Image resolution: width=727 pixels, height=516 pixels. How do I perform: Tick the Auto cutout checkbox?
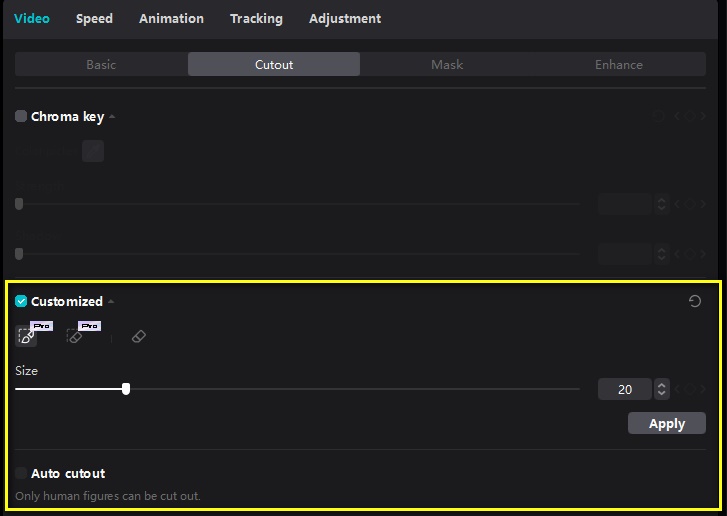21,473
